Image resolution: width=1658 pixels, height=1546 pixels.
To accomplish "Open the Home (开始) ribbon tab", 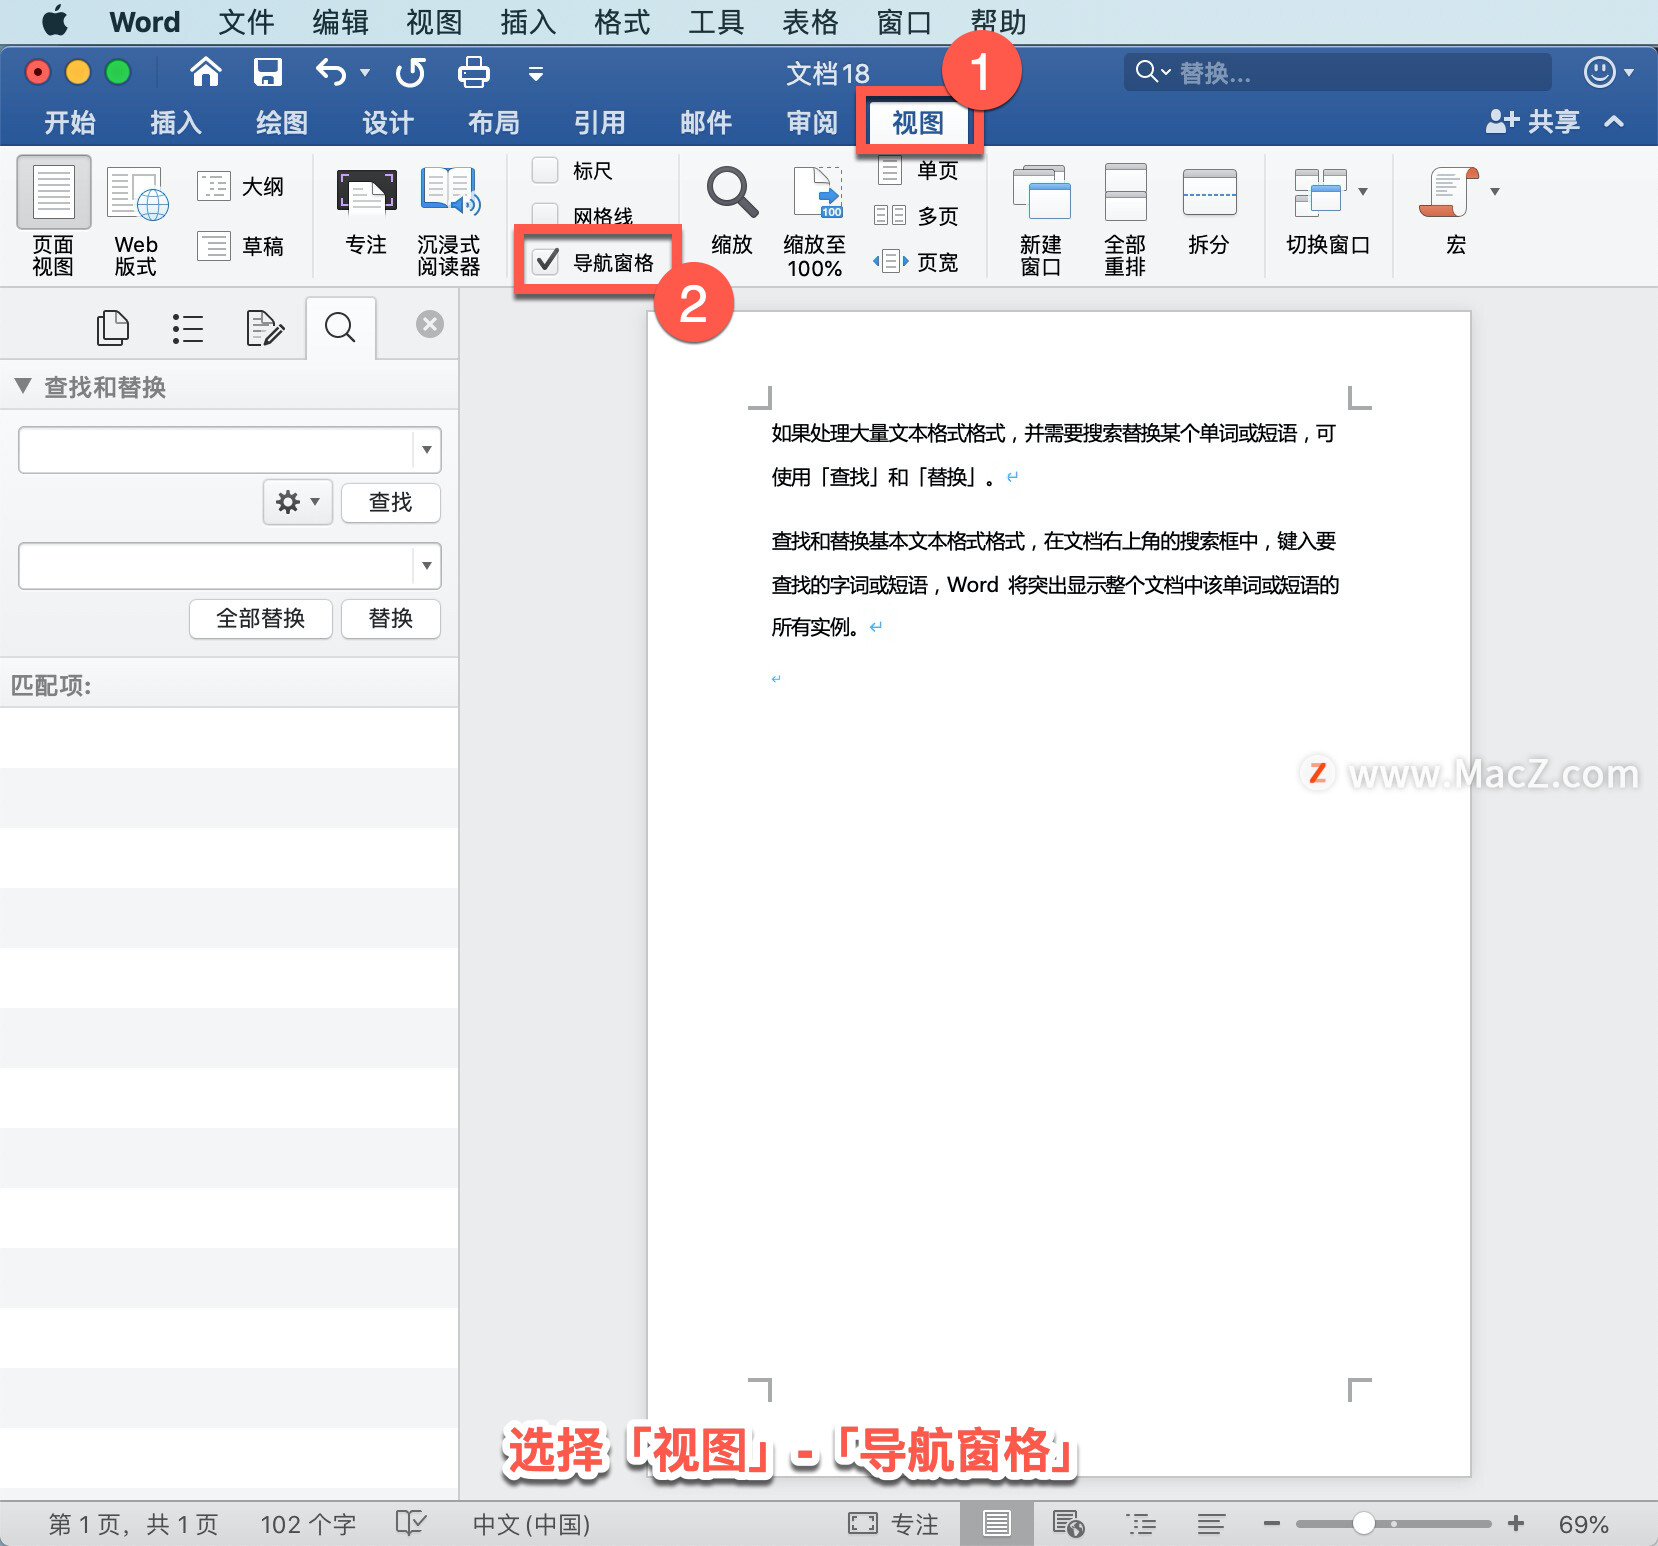I will 69,123.
